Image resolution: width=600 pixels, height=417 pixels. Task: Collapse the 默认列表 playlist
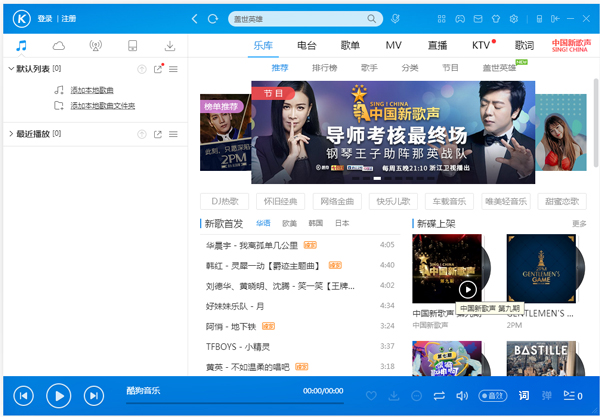(x=11, y=69)
